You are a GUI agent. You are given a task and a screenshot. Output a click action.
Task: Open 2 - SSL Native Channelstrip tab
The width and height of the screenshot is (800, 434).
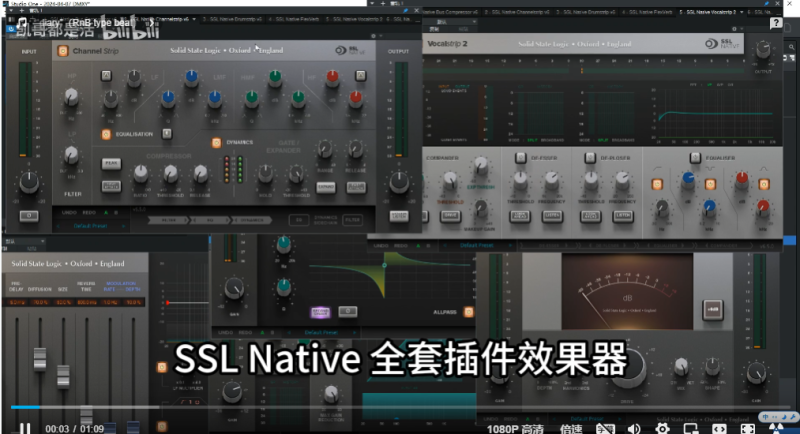click(x=517, y=12)
